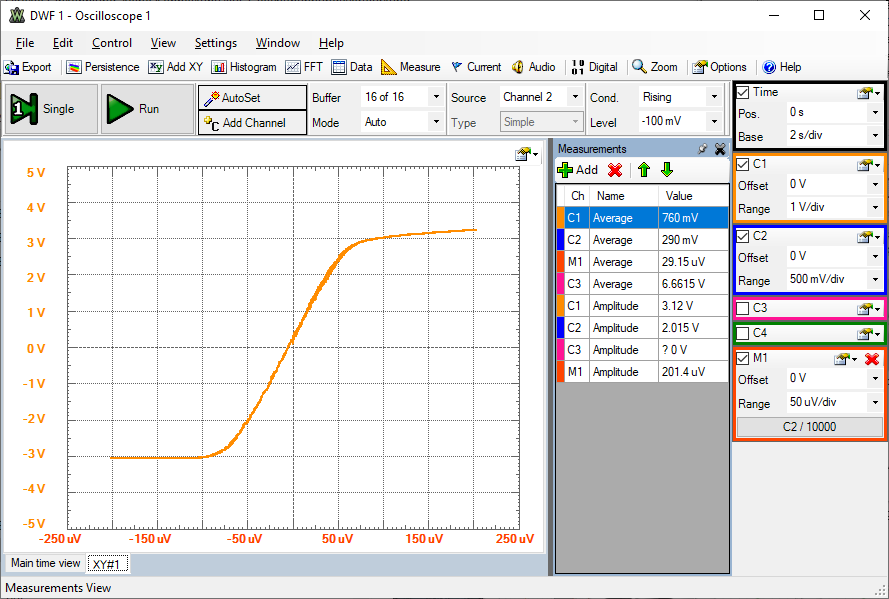
Task: Move measurement down with green arrow
Action: 667,170
